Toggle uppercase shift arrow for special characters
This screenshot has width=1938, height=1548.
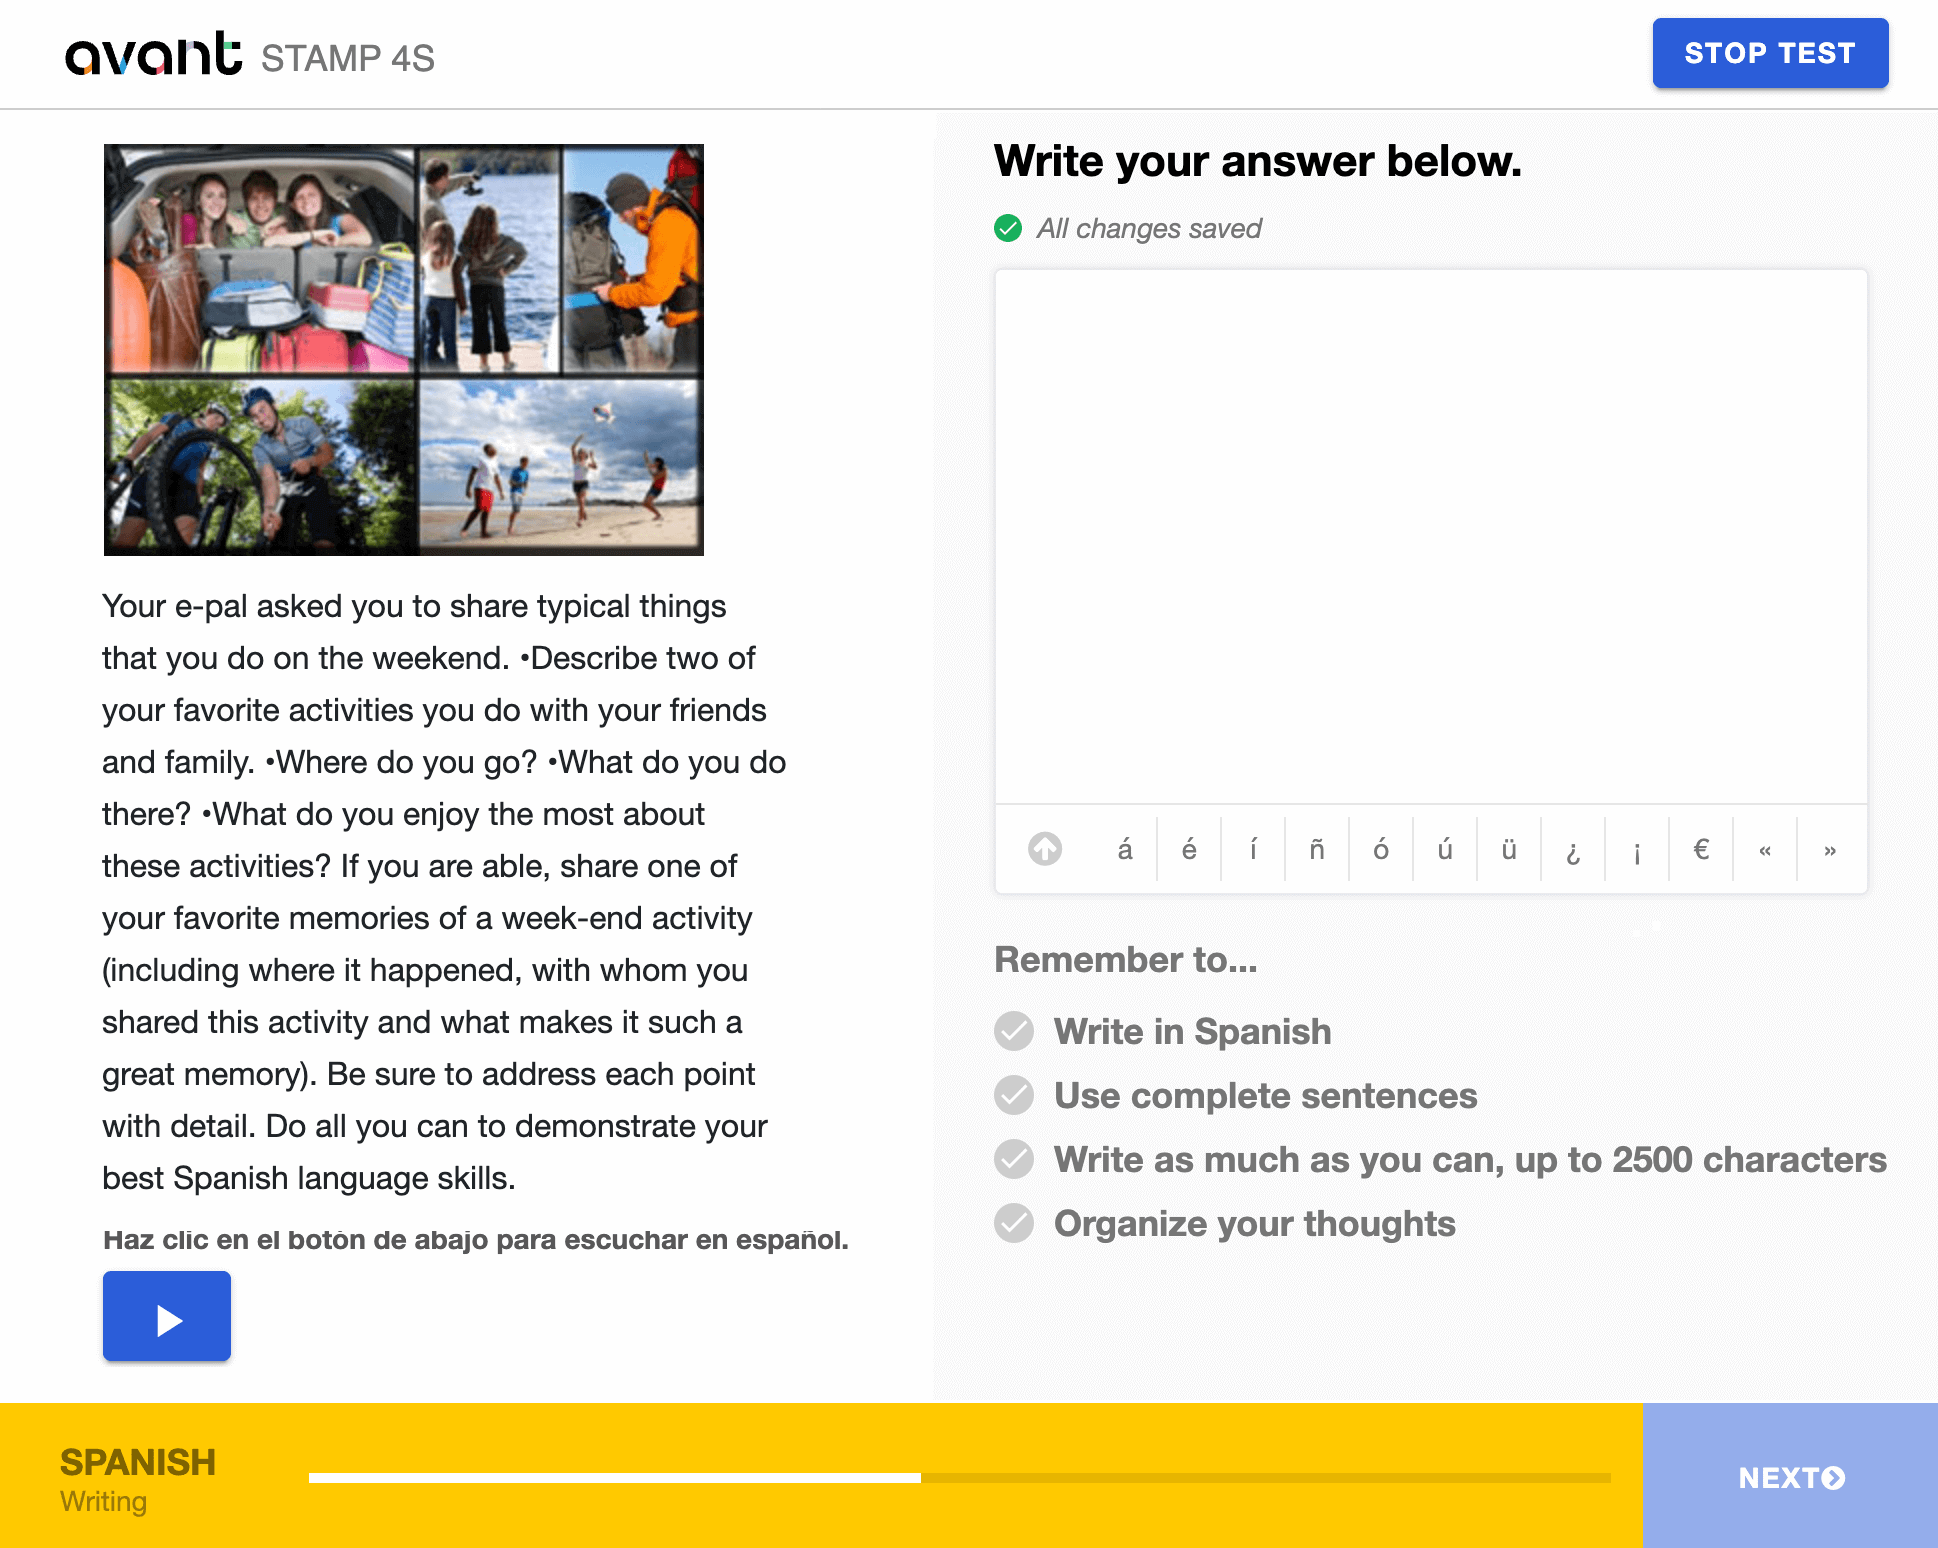pyautogui.click(x=1045, y=849)
